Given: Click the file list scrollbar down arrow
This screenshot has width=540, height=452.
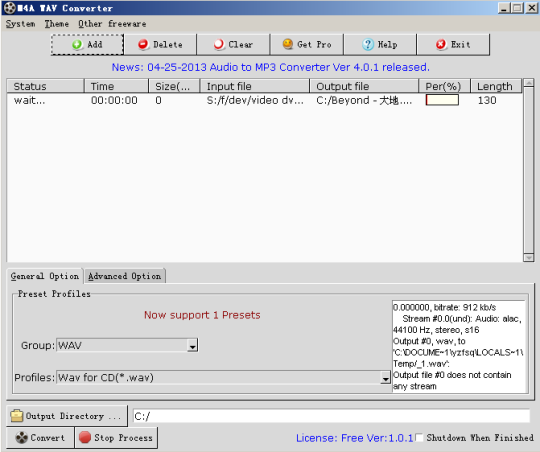Looking at the screenshot, I should pos(528,257).
